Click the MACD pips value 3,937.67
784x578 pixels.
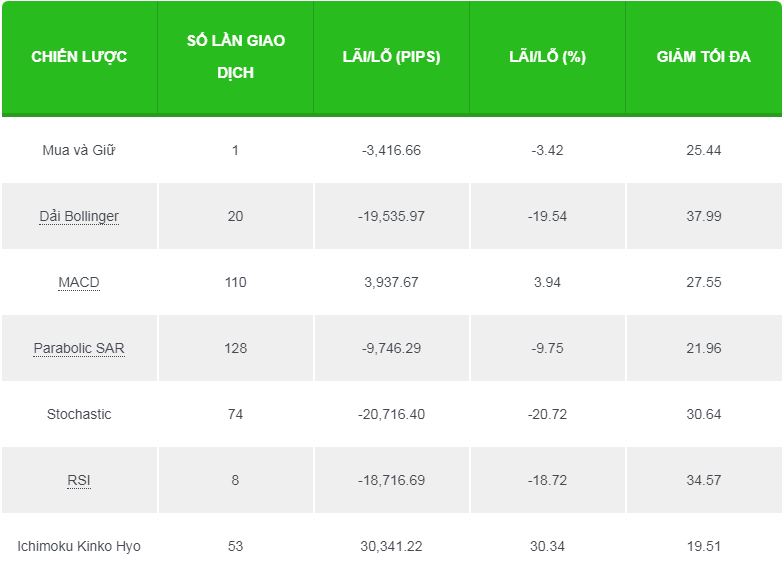click(x=391, y=282)
